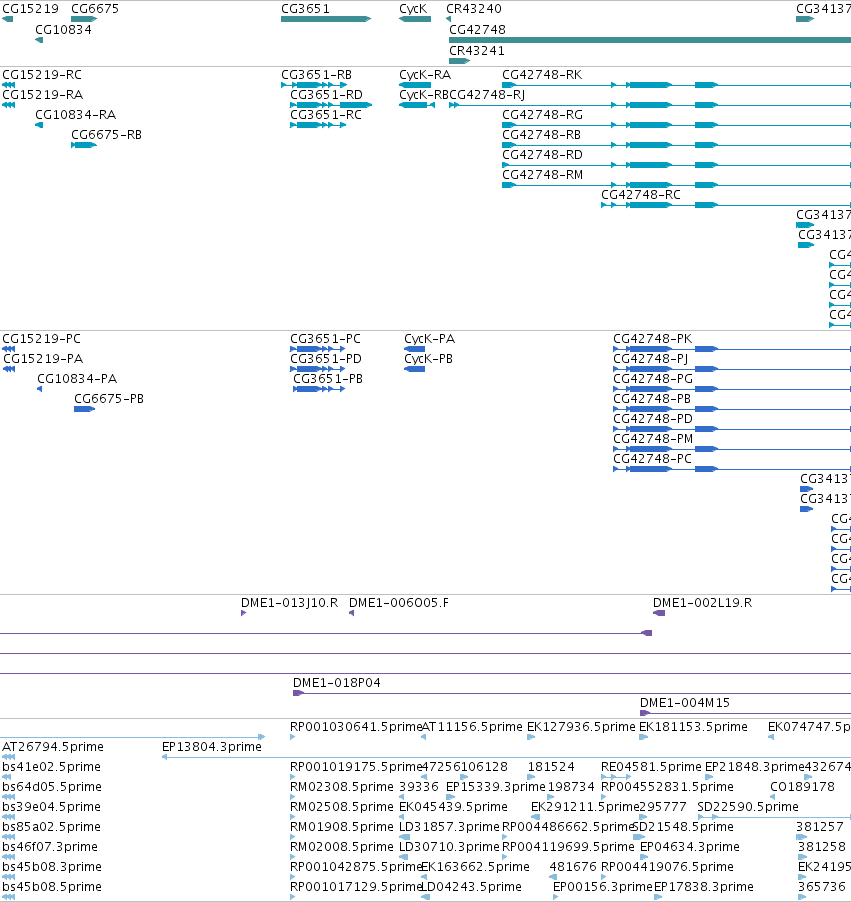Image resolution: width=851 pixels, height=902 pixels.
Task: Select transcript CG42748-RB label
Action: point(541,135)
